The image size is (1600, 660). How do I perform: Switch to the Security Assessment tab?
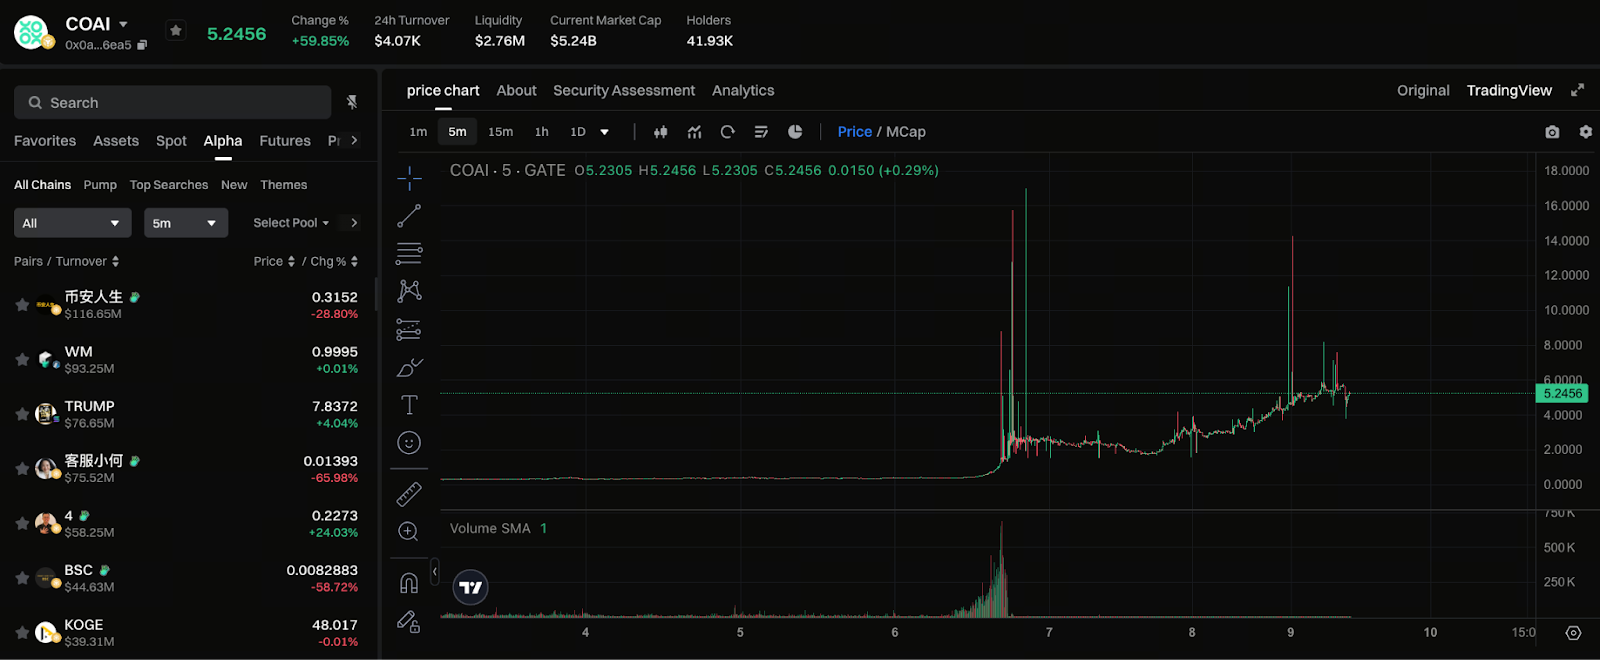[x=624, y=90]
